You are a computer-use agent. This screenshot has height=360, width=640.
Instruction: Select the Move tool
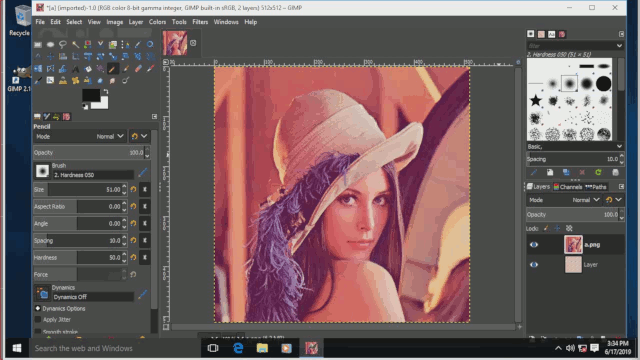(x=50, y=56)
